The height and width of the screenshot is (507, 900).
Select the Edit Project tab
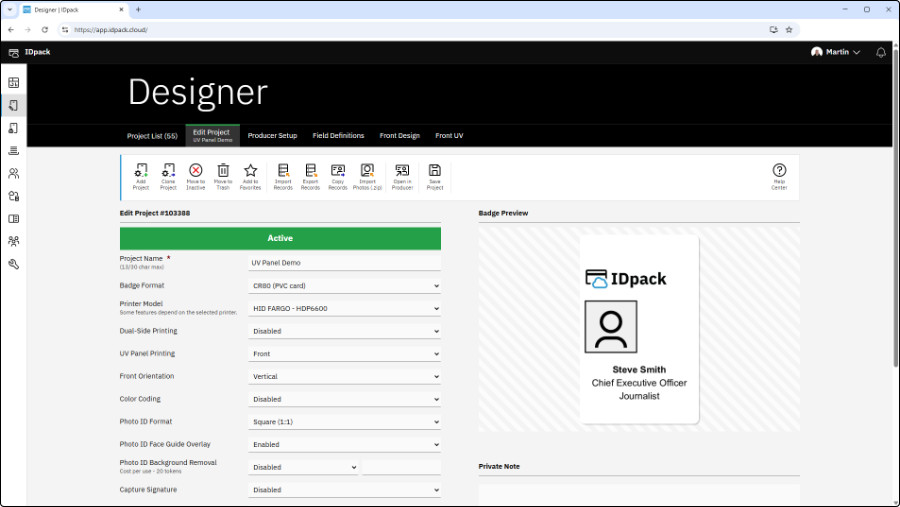click(212, 136)
